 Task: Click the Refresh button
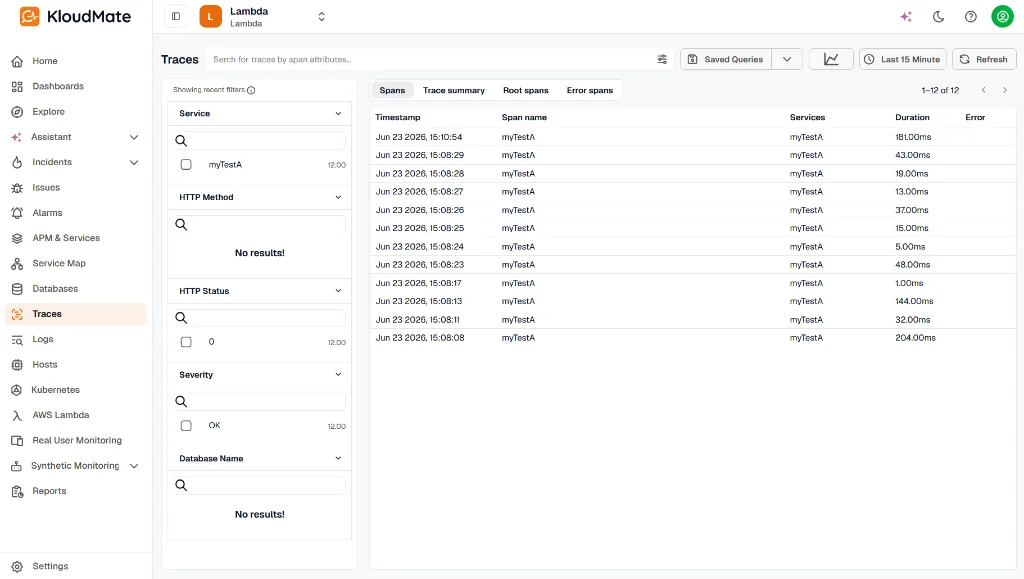point(984,59)
